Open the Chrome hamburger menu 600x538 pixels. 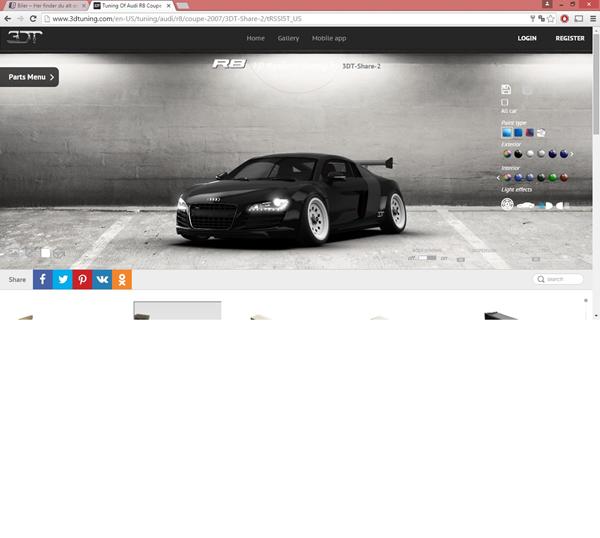coord(593,18)
